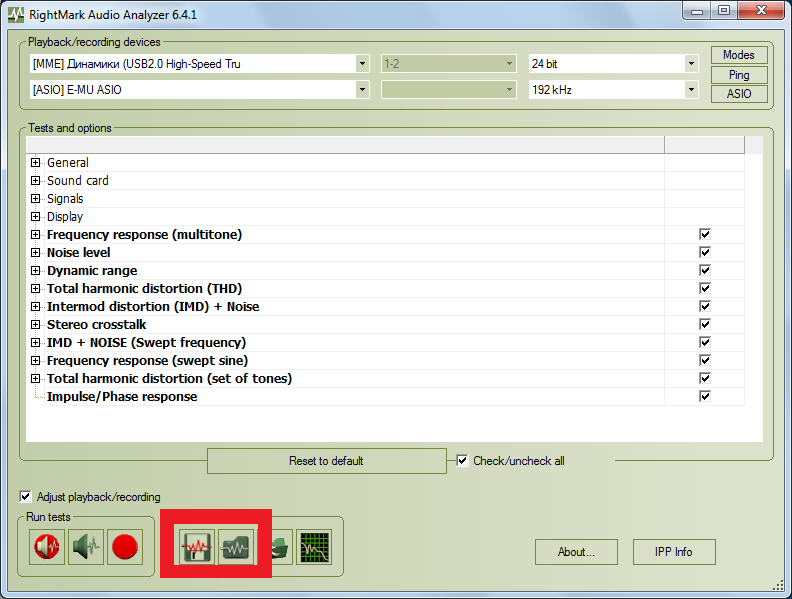Select the Dynamic range row label

pos(92,271)
